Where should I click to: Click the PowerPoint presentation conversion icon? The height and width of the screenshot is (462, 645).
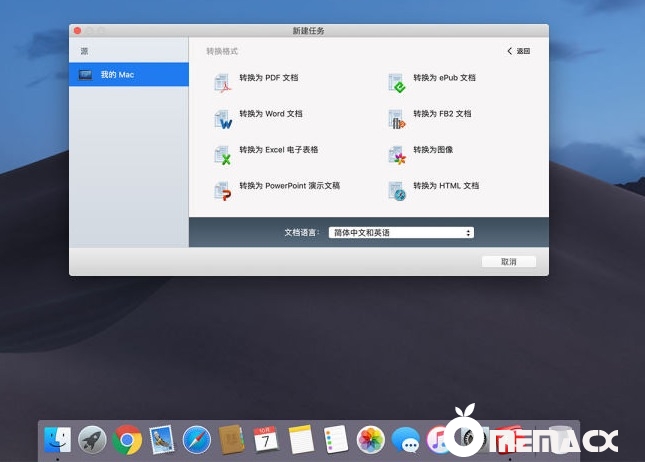tap(223, 191)
